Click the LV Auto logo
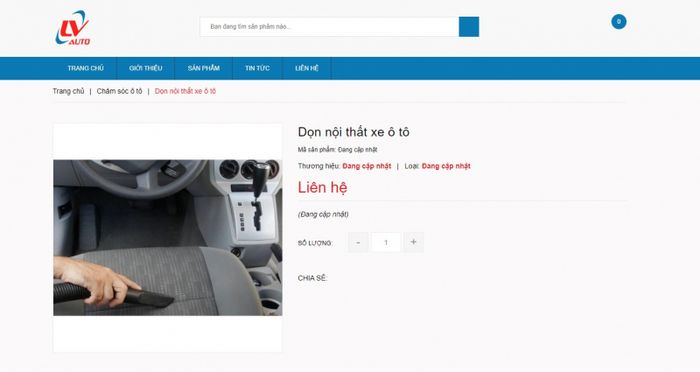The width and height of the screenshot is (700, 372). 73,28
